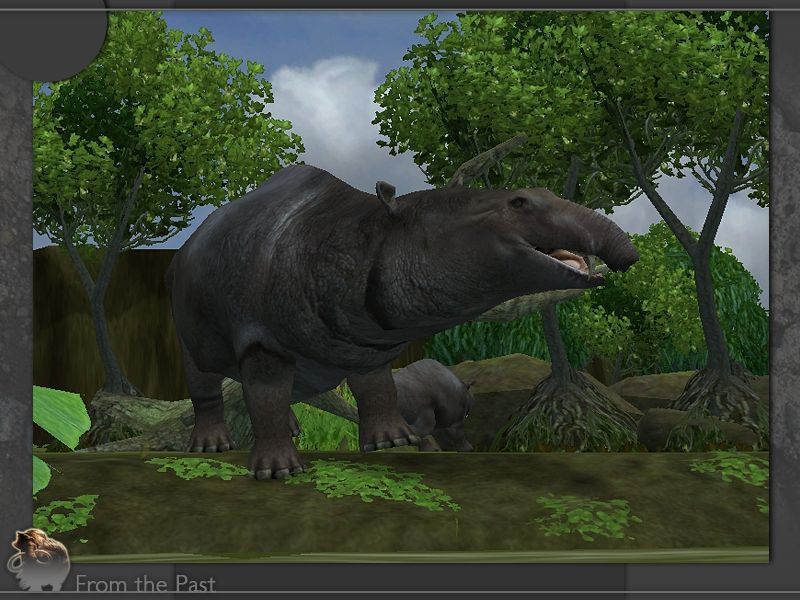Click the large bright leaf at left edge

(58, 415)
